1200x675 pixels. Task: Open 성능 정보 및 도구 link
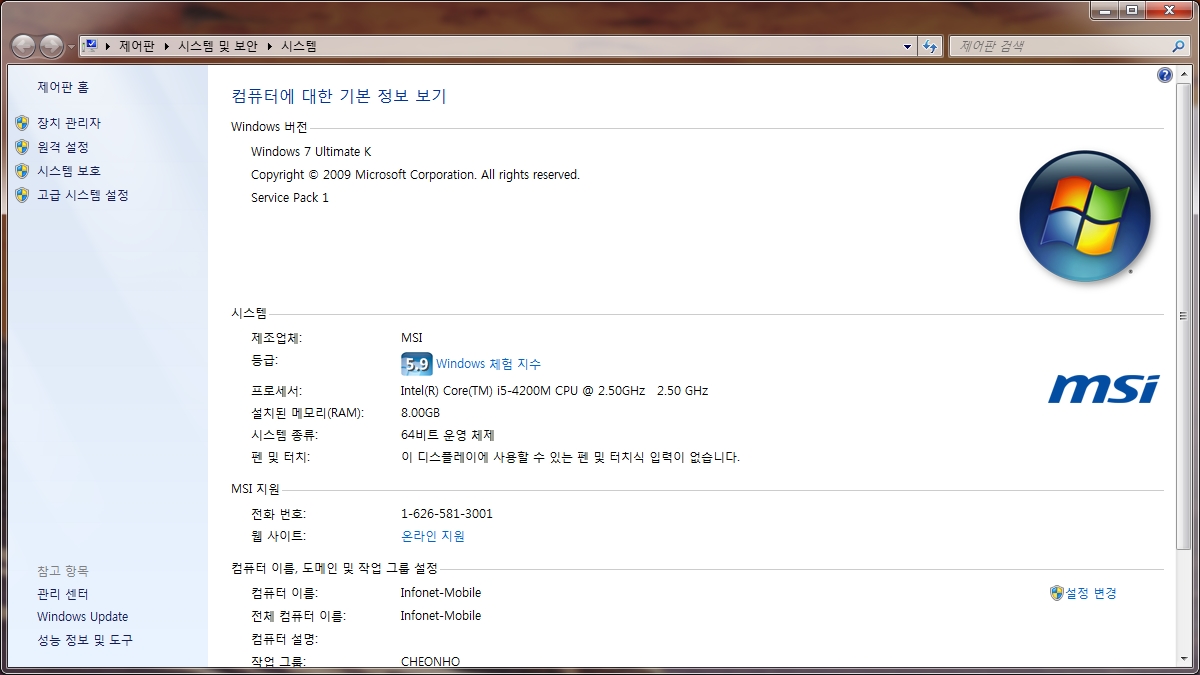point(85,640)
